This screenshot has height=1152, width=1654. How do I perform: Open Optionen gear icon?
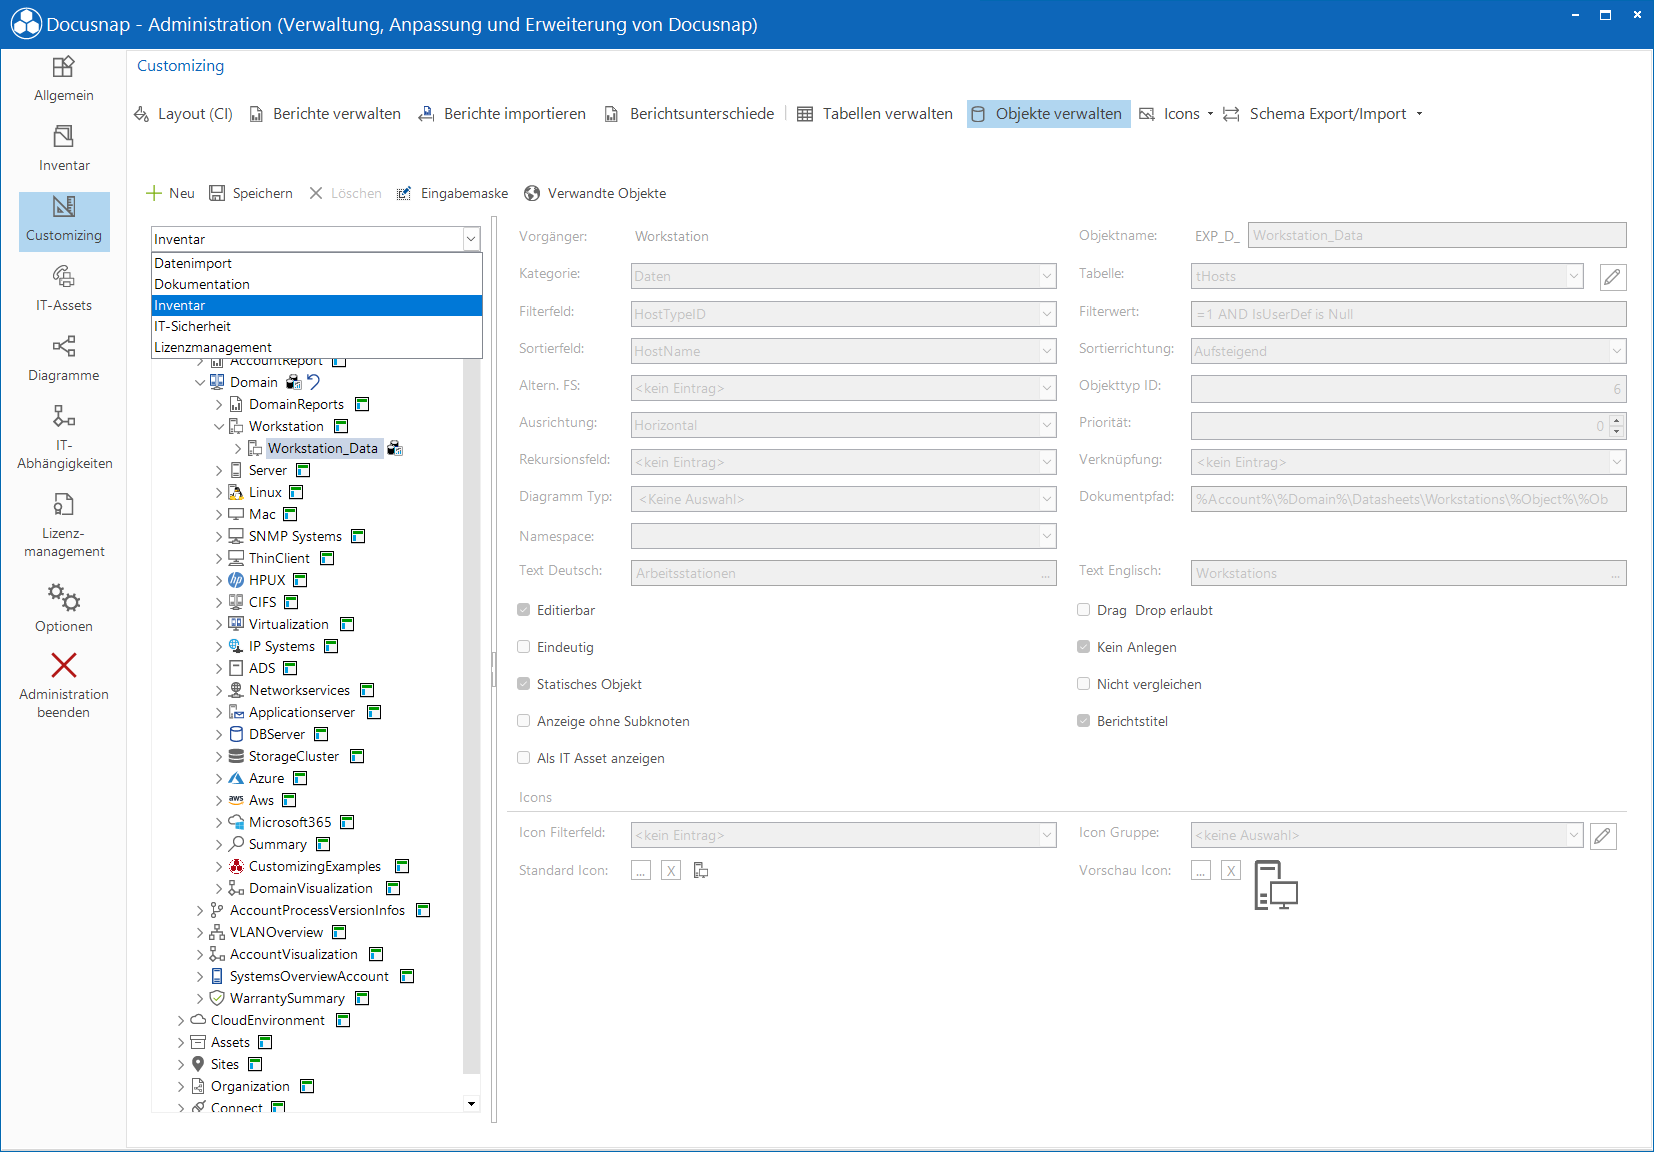pyautogui.click(x=64, y=608)
